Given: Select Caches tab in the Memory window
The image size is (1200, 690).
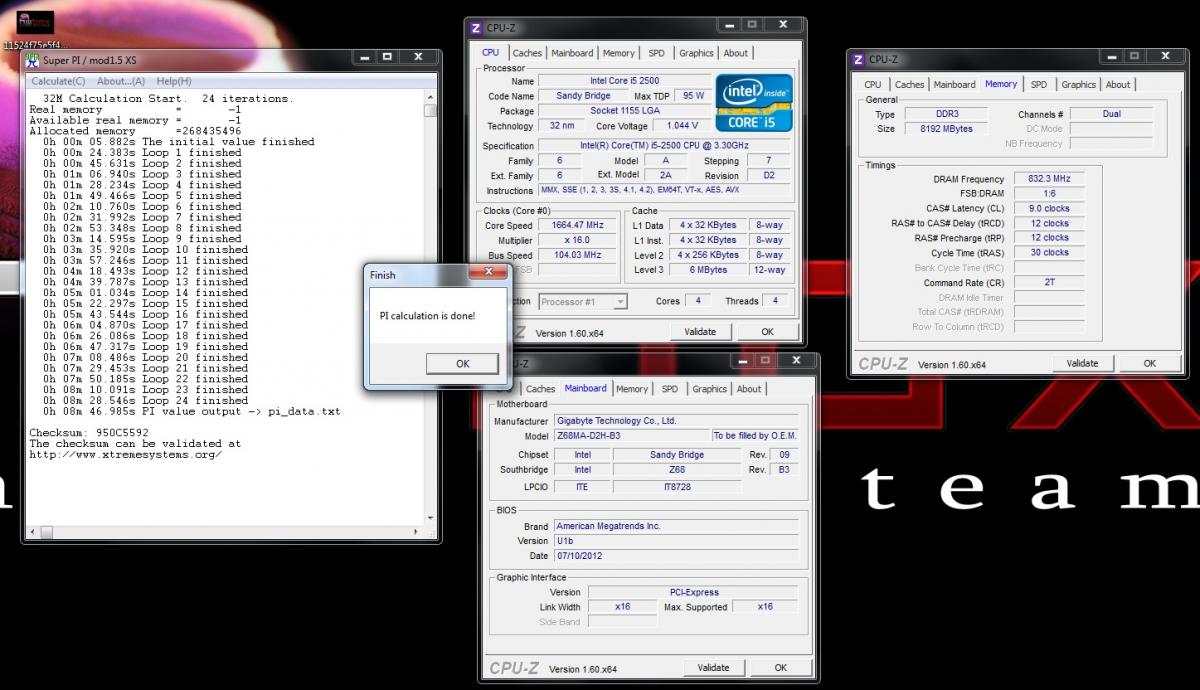Looking at the screenshot, I should pos(909,85).
